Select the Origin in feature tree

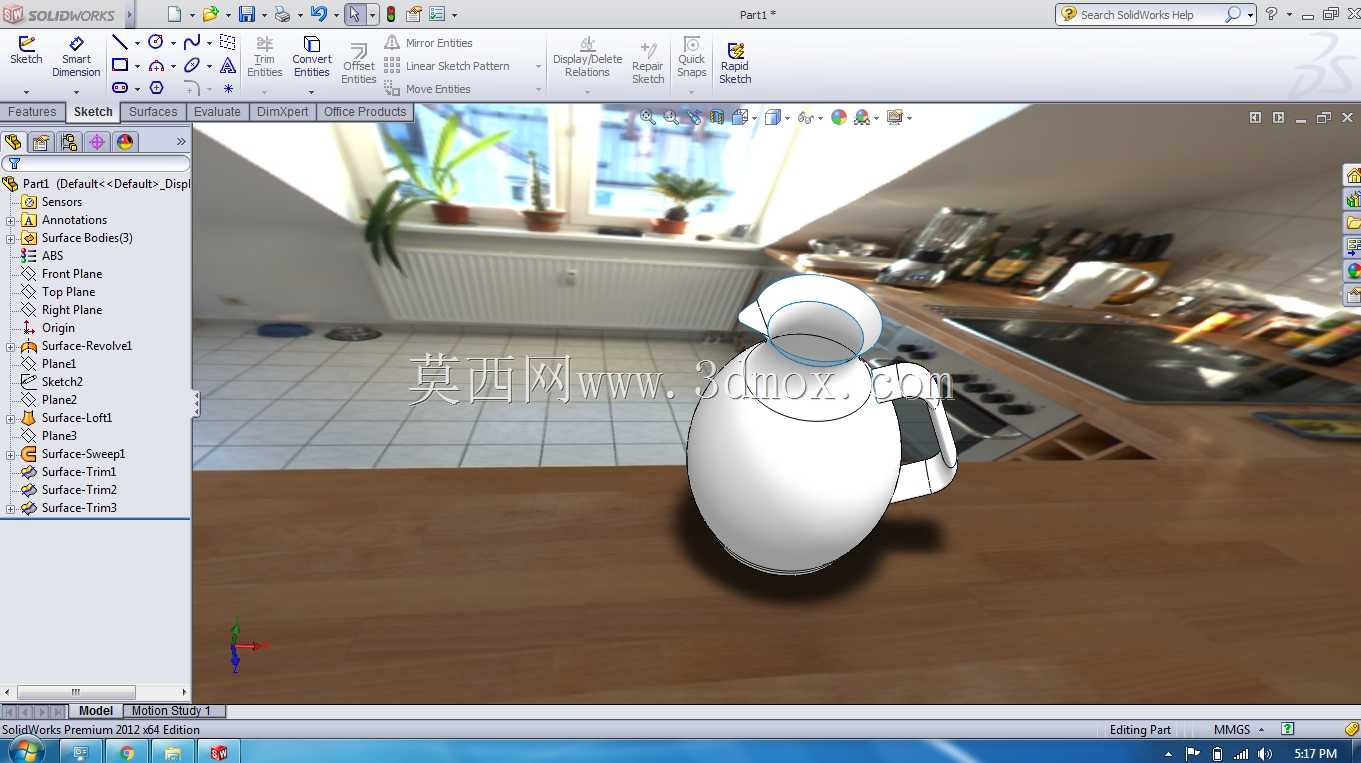click(58, 328)
